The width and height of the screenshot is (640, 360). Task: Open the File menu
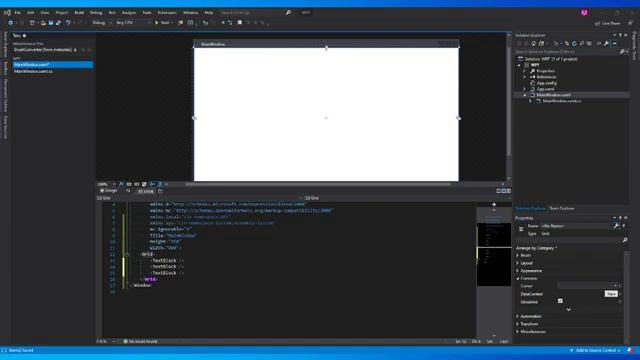pos(18,13)
